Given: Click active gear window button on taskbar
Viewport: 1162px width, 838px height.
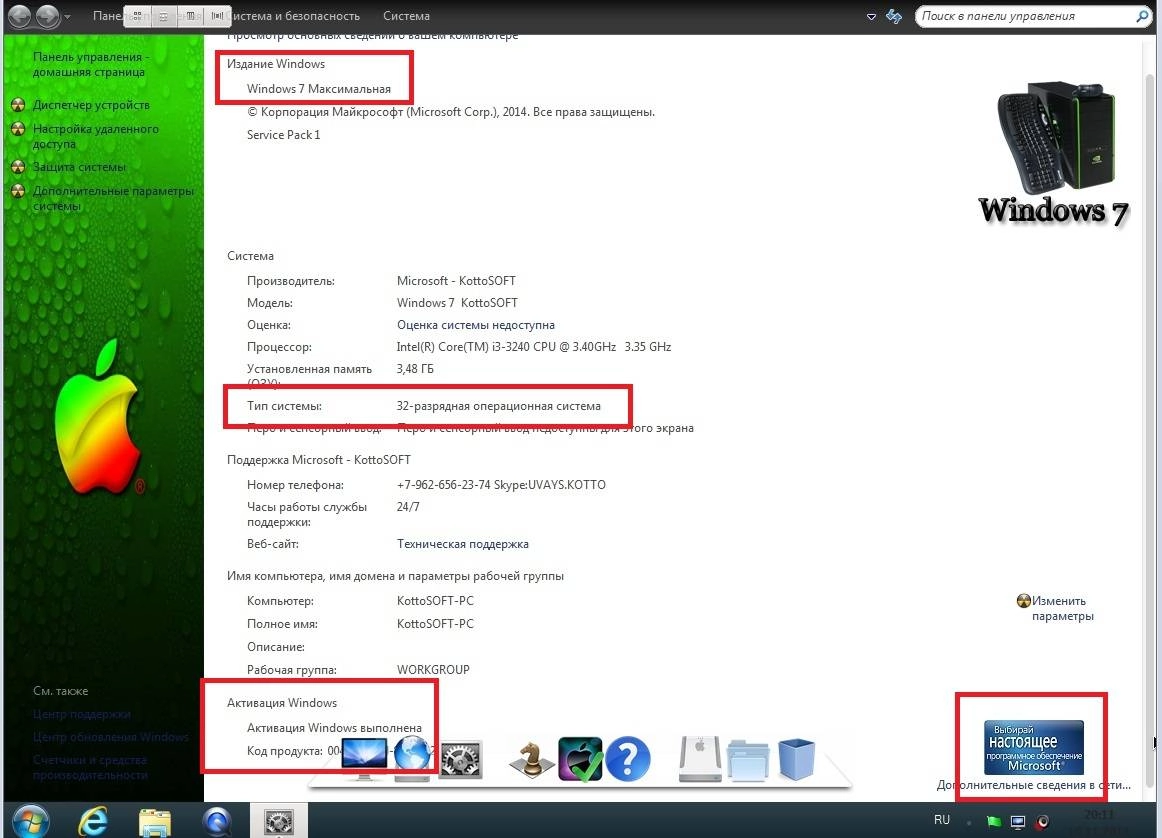Looking at the screenshot, I should (x=279, y=821).
